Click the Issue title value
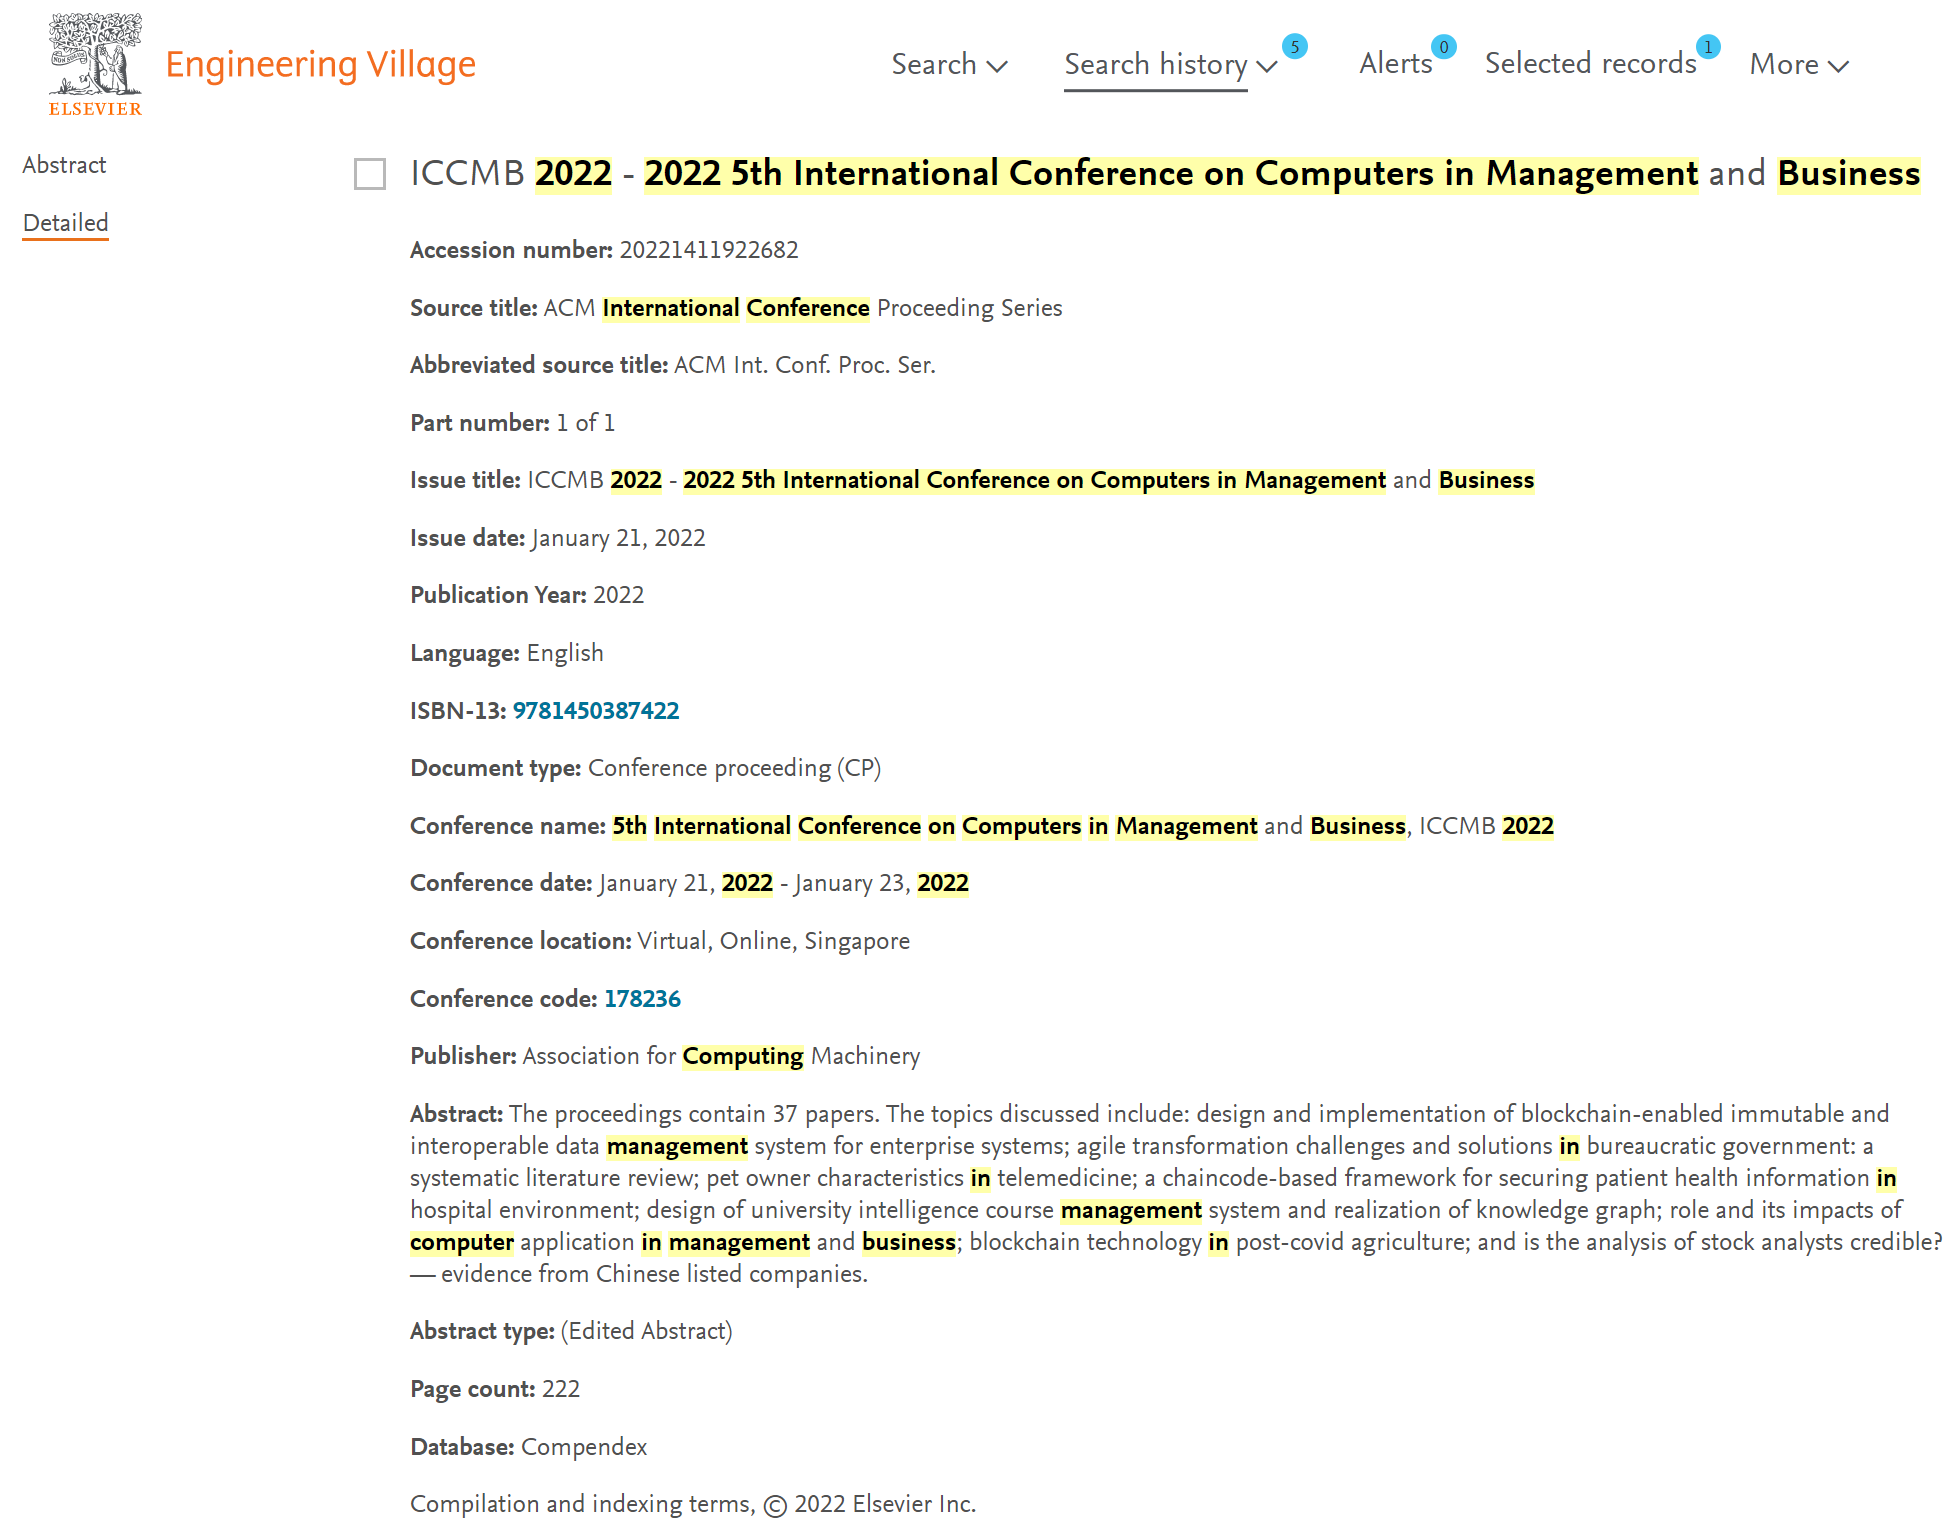Viewport: 1953px width, 1525px height. pyautogui.click(x=1031, y=480)
